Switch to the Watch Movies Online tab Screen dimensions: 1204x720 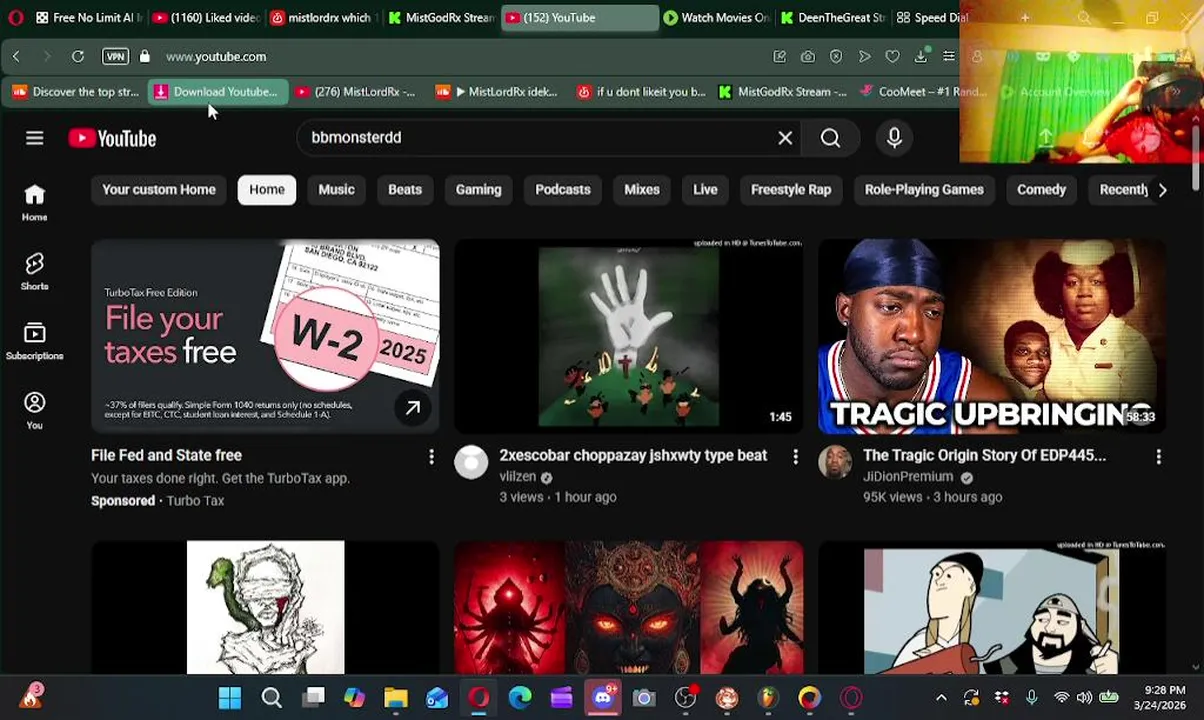click(x=716, y=18)
